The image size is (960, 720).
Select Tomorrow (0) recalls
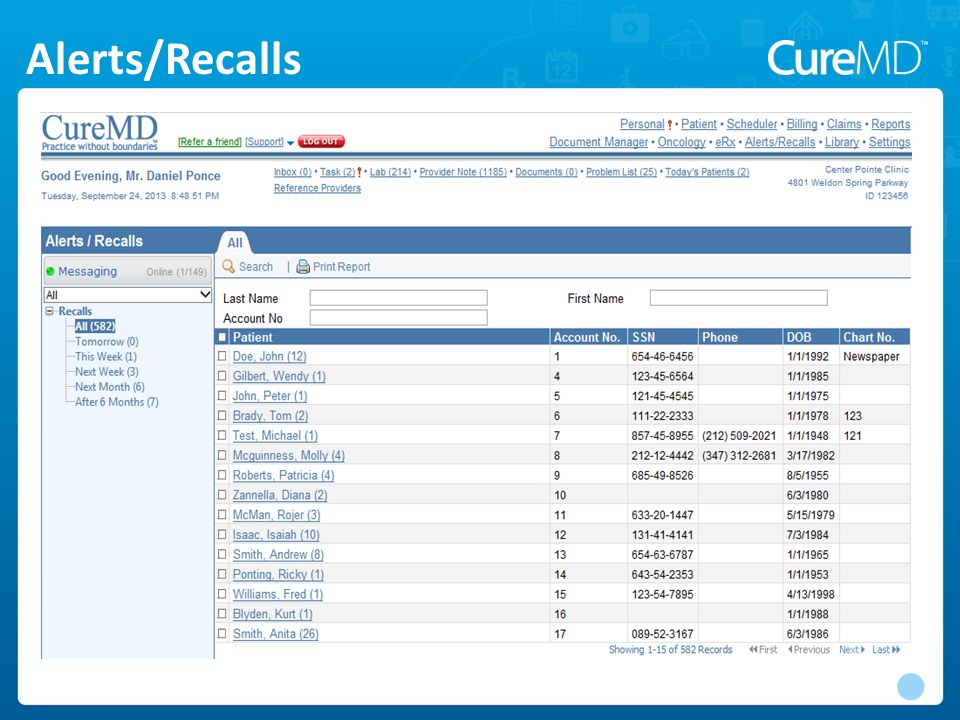tap(107, 342)
